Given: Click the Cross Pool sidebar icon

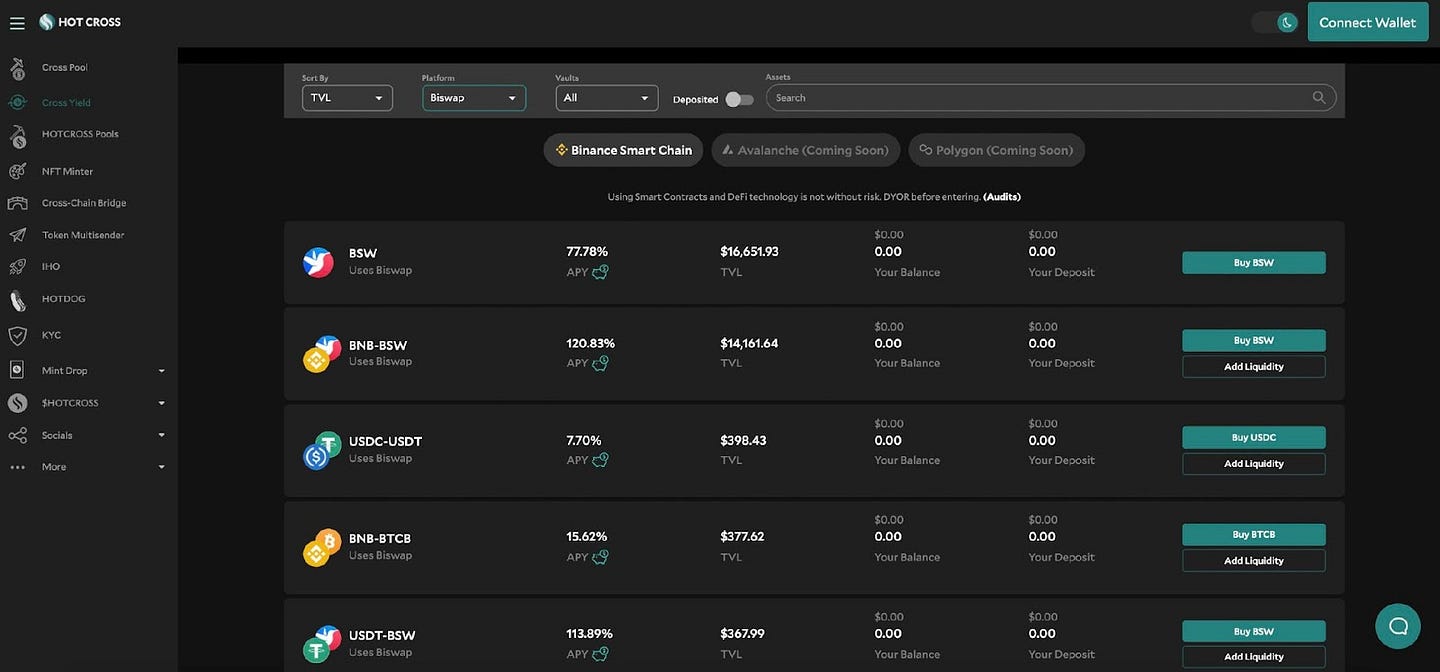Looking at the screenshot, I should pyautogui.click(x=17, y=68).
